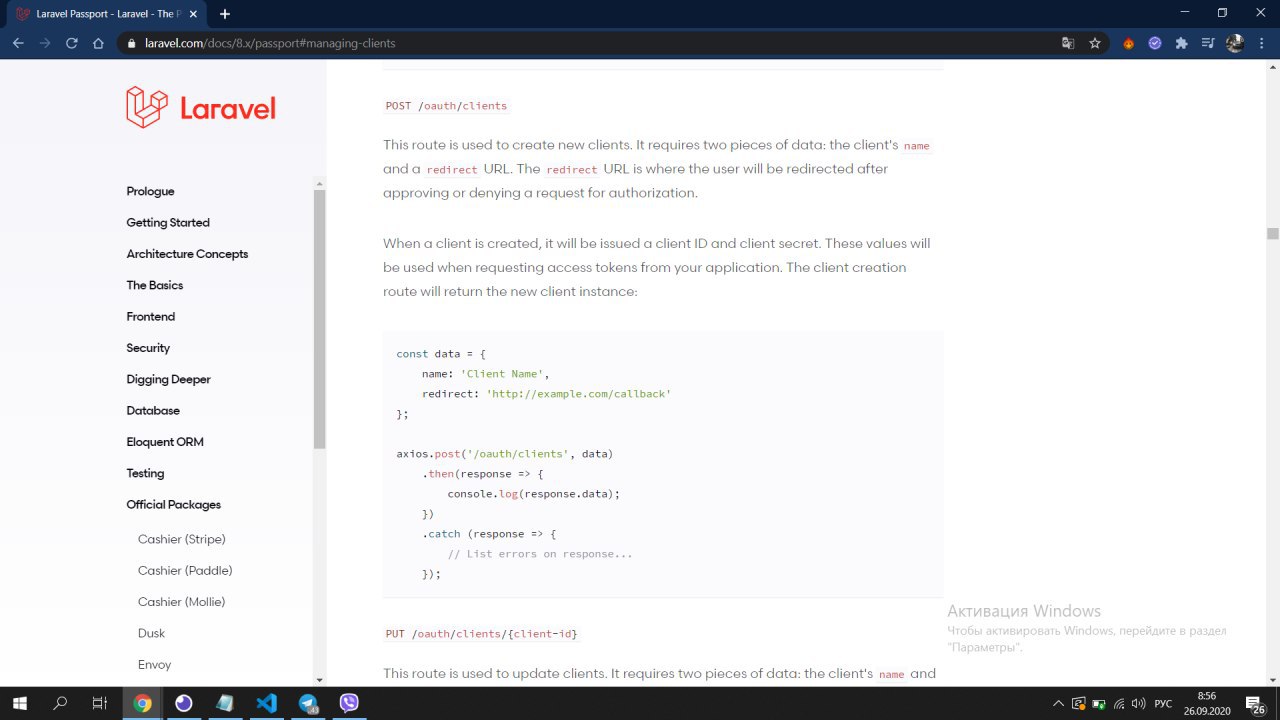Open the Wi-Fi network tray icon
This screenshot has width=1280, height=720.
(1119, 703)
